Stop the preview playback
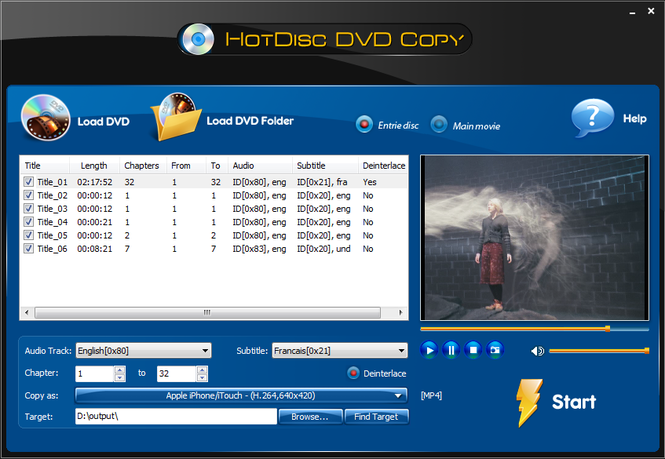Image resolution: width=665 pixels, height=459 pixels. coord(473,350)
